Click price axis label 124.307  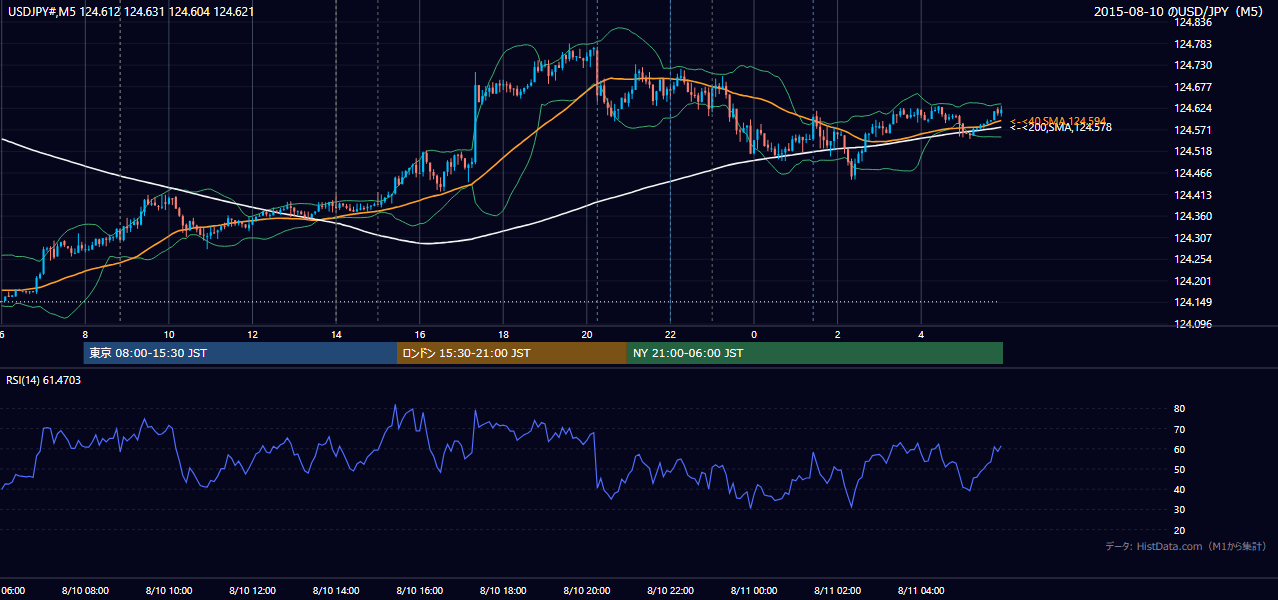1195,238
